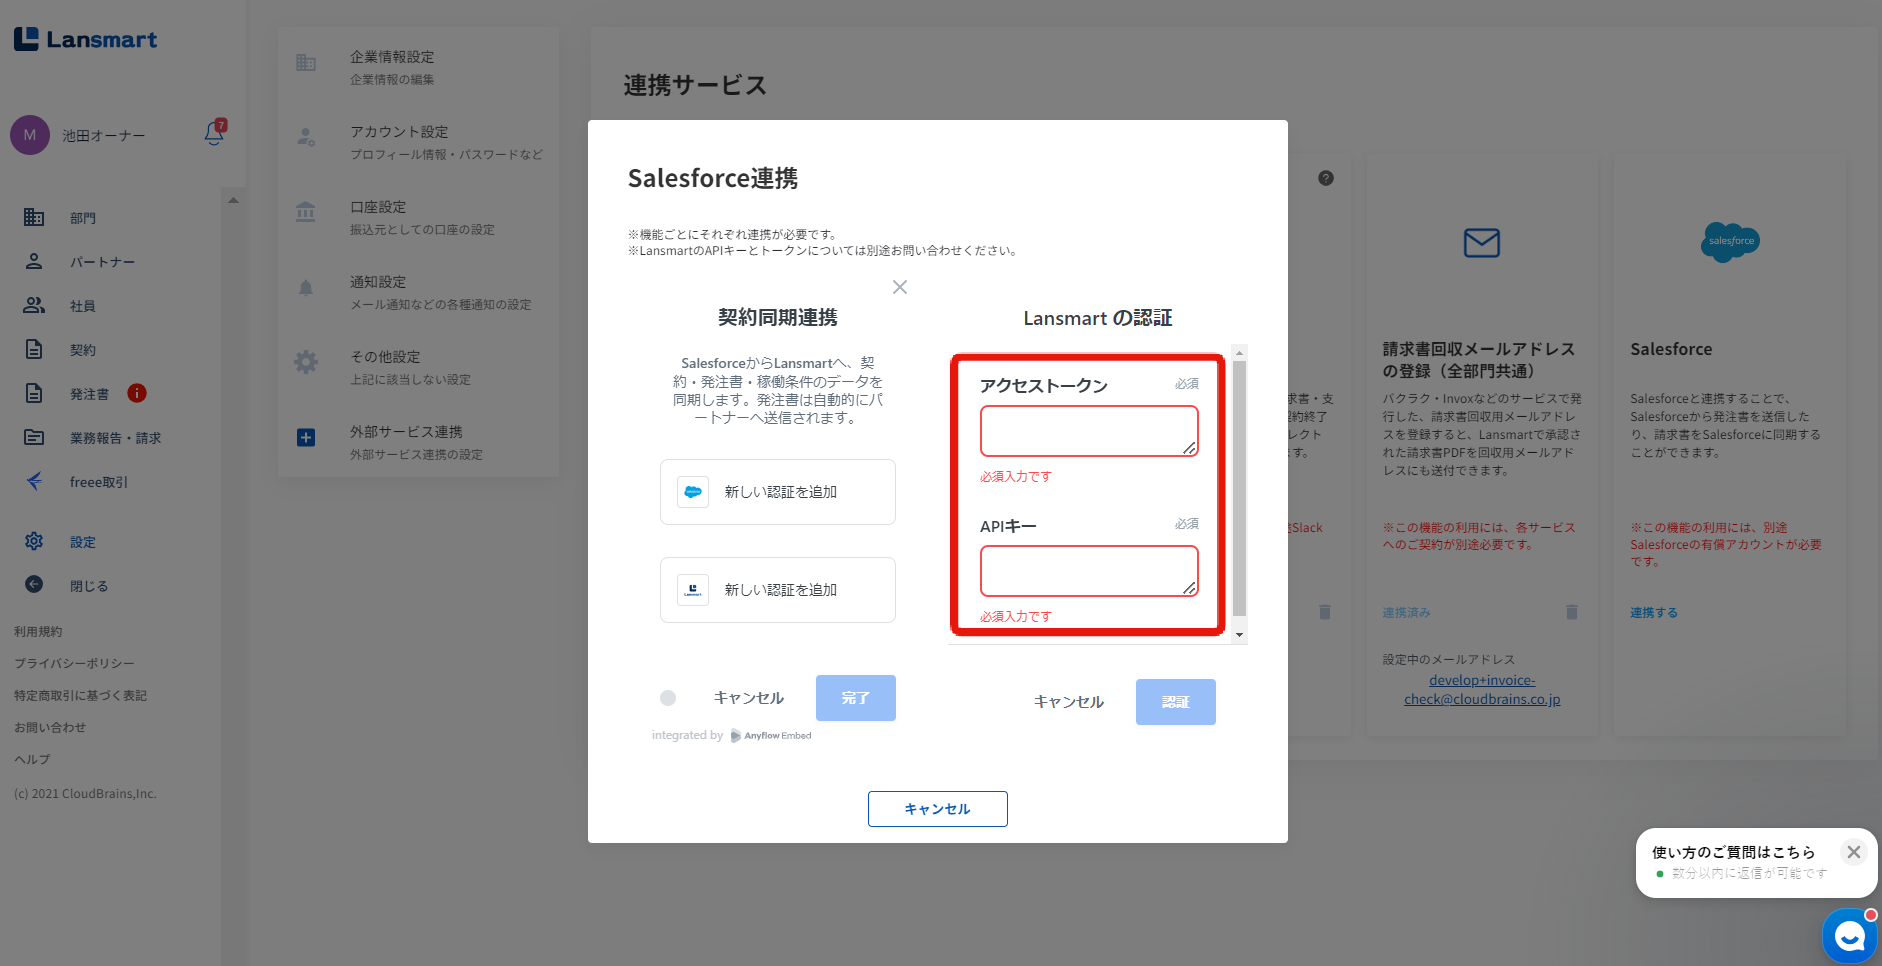The width and height of the screenshot is (1882, 966).
Task: Click 連携する on the Salesforce card
Action: [1654, 613]
